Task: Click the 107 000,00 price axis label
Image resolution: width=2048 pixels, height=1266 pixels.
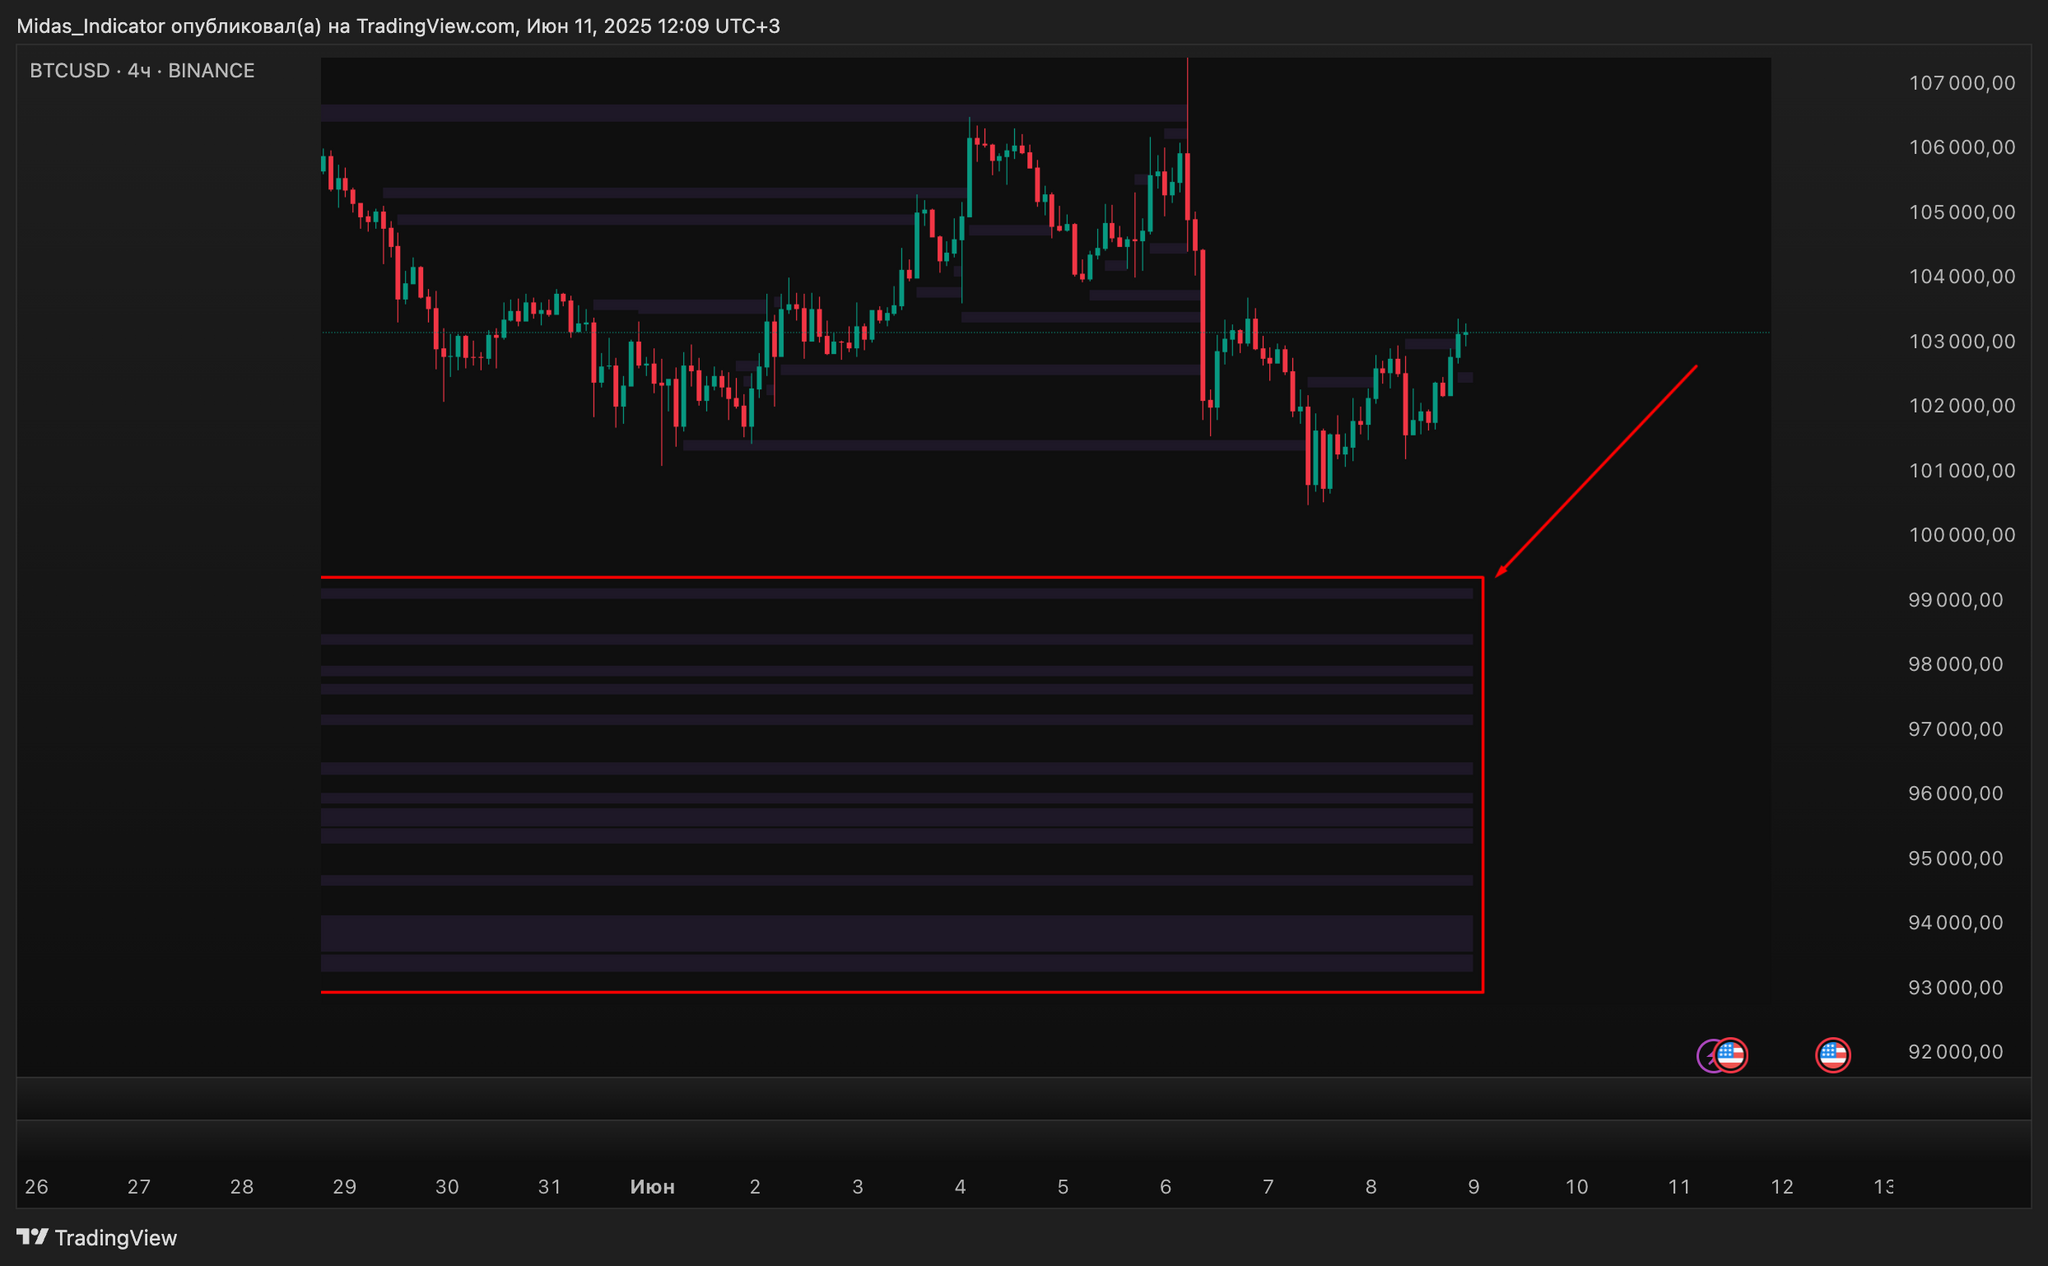Action: click(1961, 83)
